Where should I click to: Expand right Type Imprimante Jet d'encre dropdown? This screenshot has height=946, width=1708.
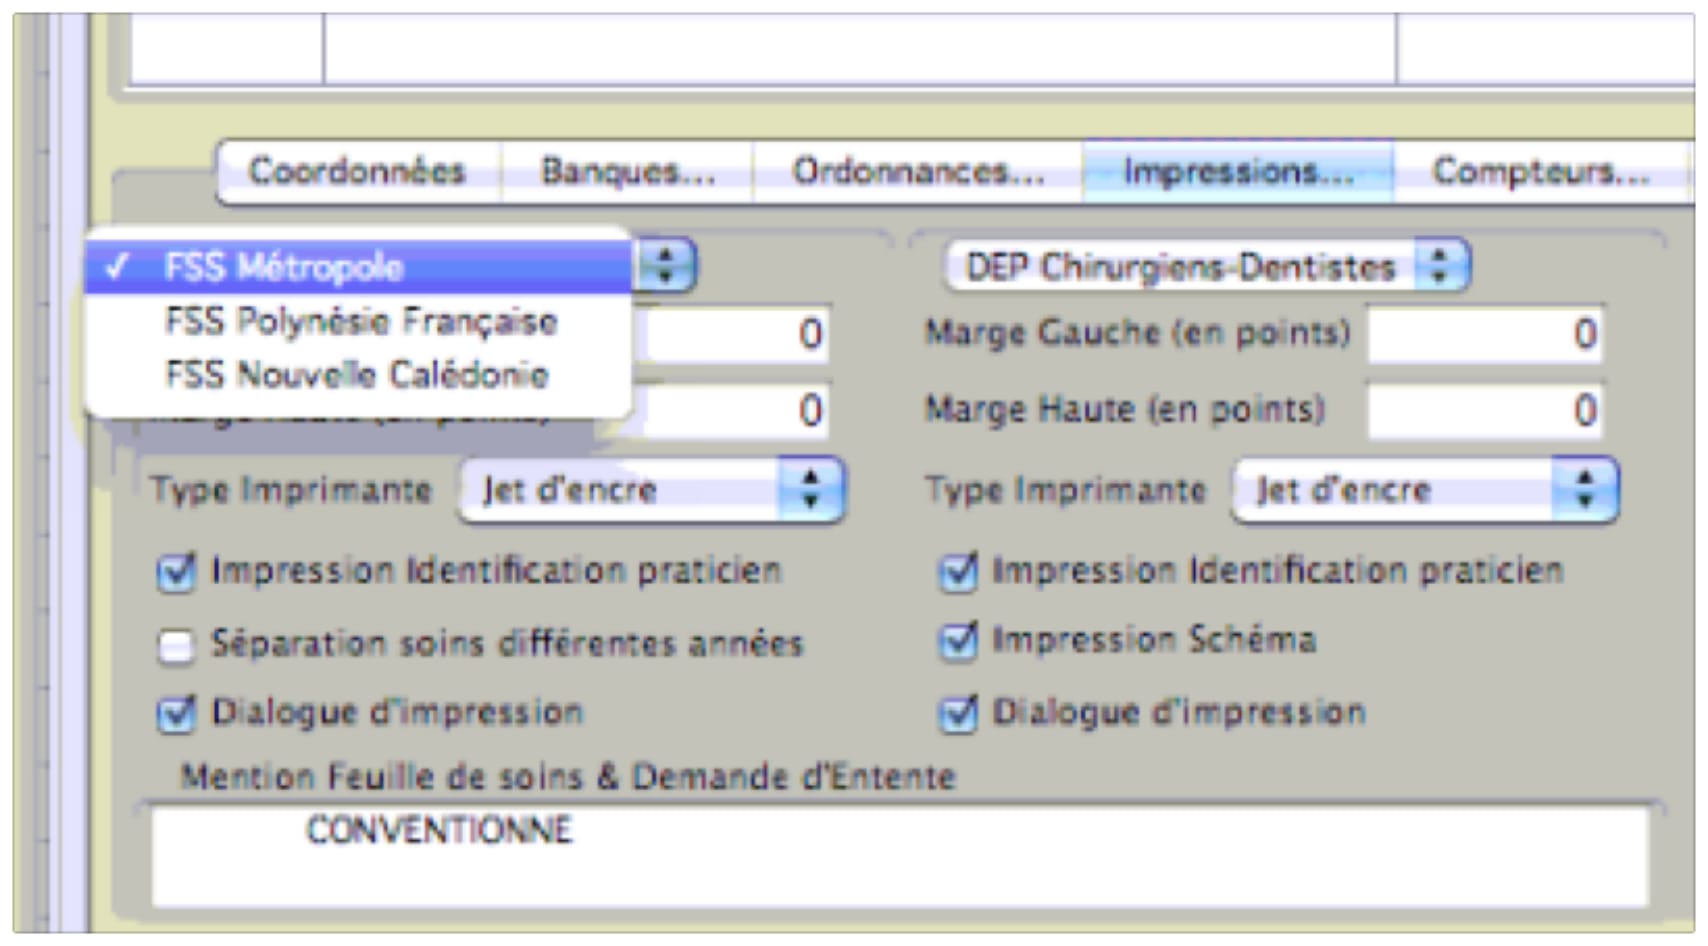[x=1424, y=490]
